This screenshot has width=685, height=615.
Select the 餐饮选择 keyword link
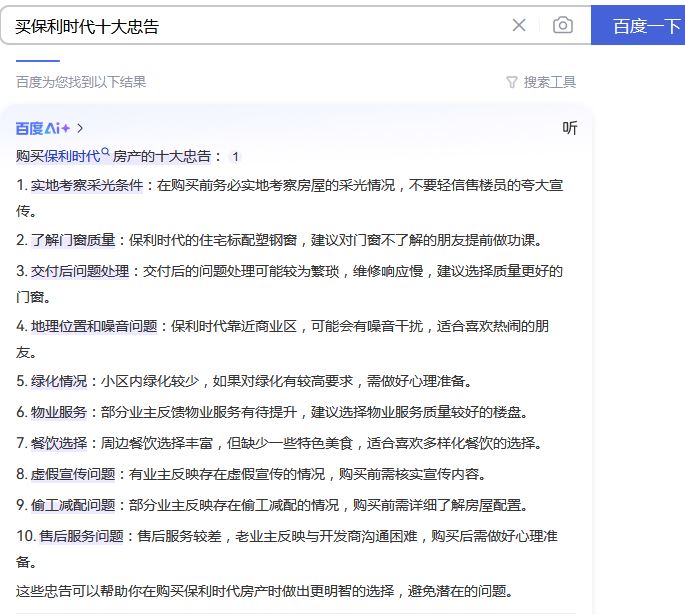pos(59,443)
